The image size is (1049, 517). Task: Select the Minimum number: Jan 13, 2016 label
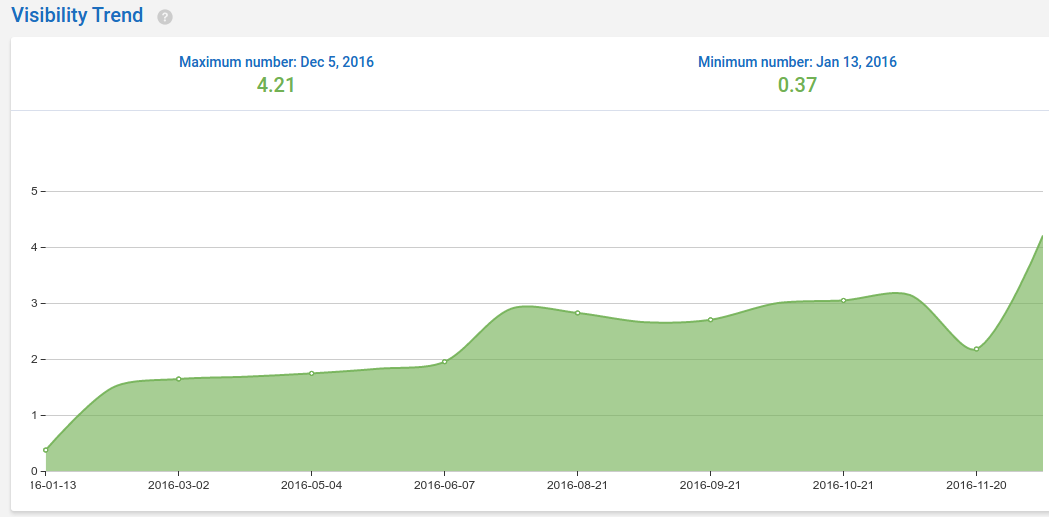click(797, 62)
